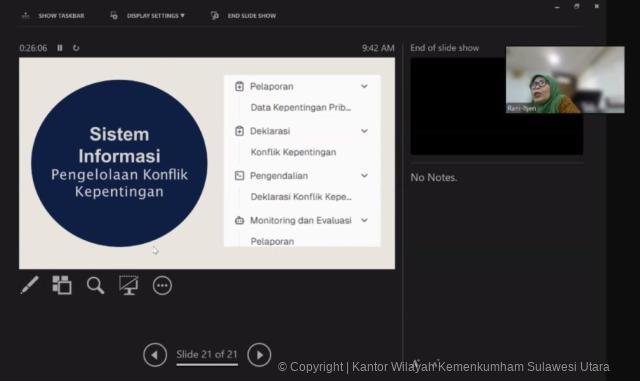Click the Pelaporan top menu label
The image size is (640, 381).
[x=271, y=87]
